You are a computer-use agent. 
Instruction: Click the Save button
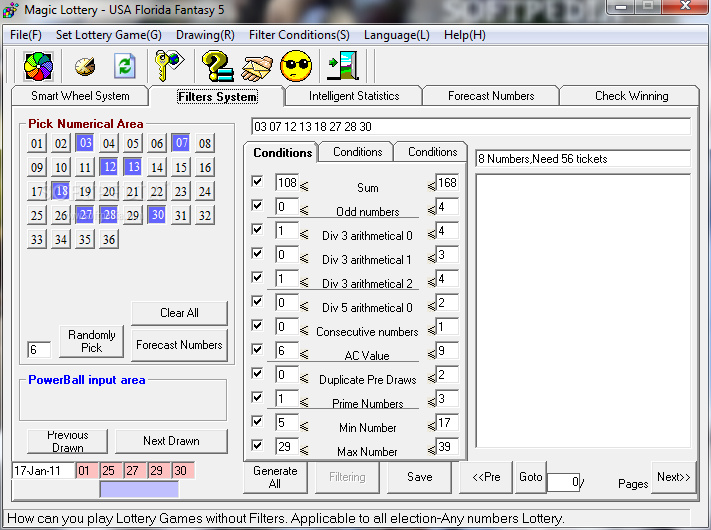pos(419,477)
